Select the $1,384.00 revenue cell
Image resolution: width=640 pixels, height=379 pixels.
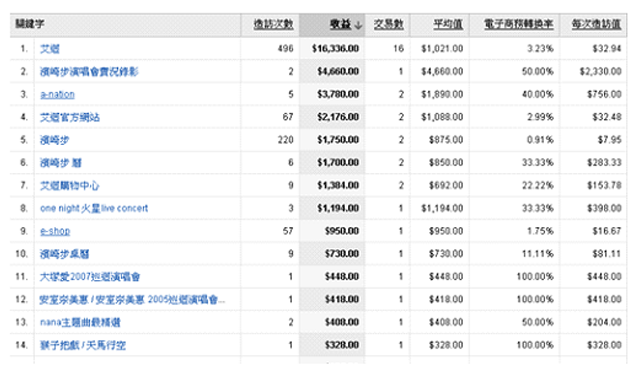pyautogui.click(x=338, y=186)
